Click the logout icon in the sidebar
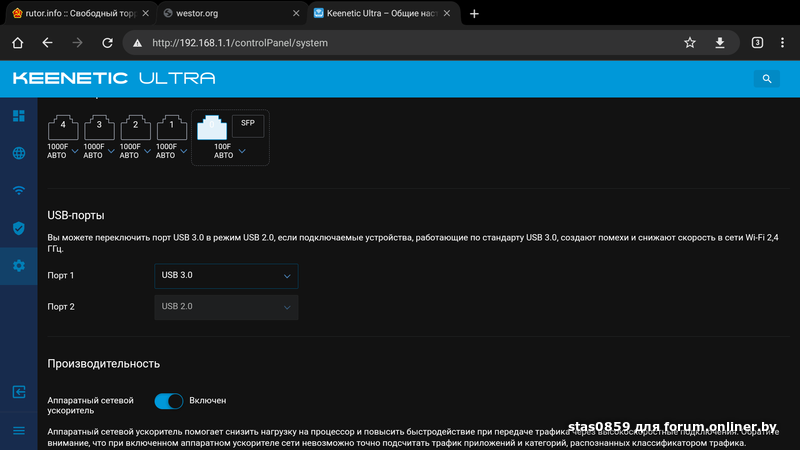This screenshot has width=800, height=450. point(19,392)
